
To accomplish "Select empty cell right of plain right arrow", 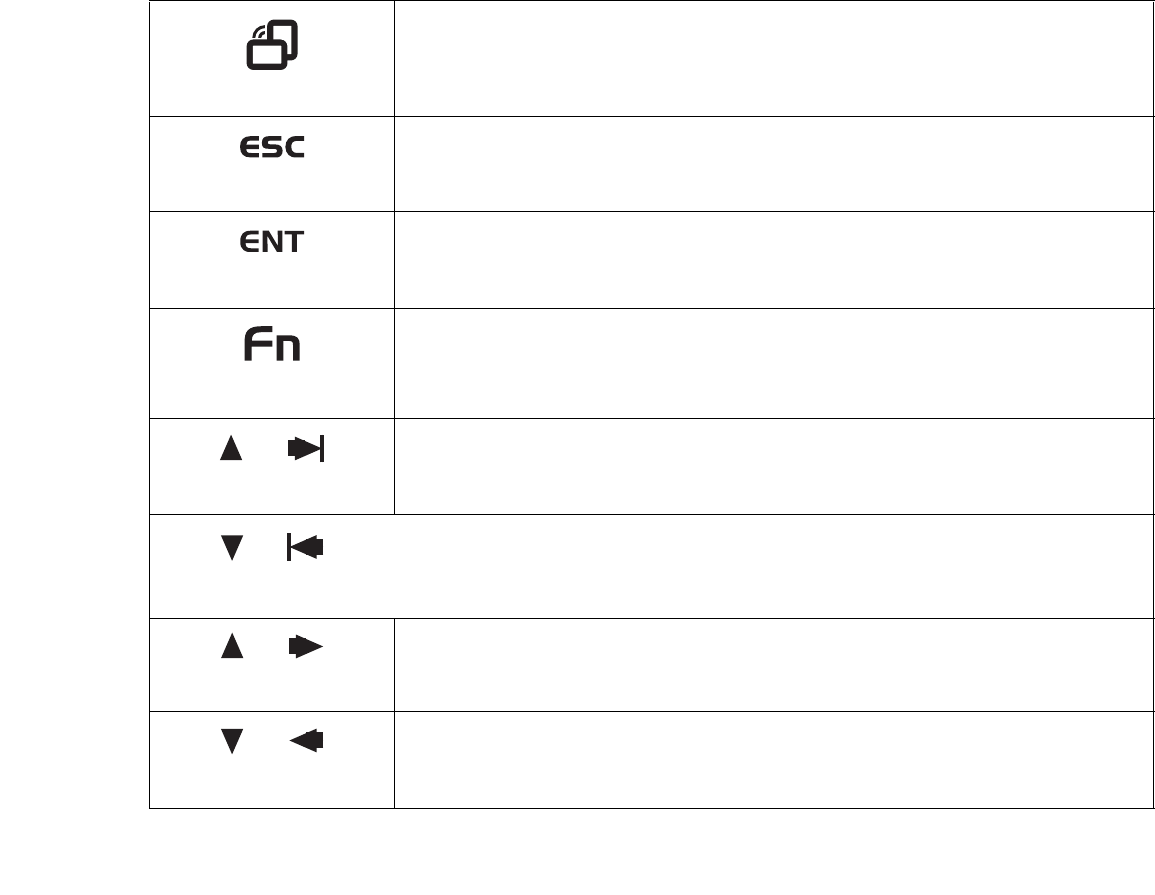I will 770,664.
